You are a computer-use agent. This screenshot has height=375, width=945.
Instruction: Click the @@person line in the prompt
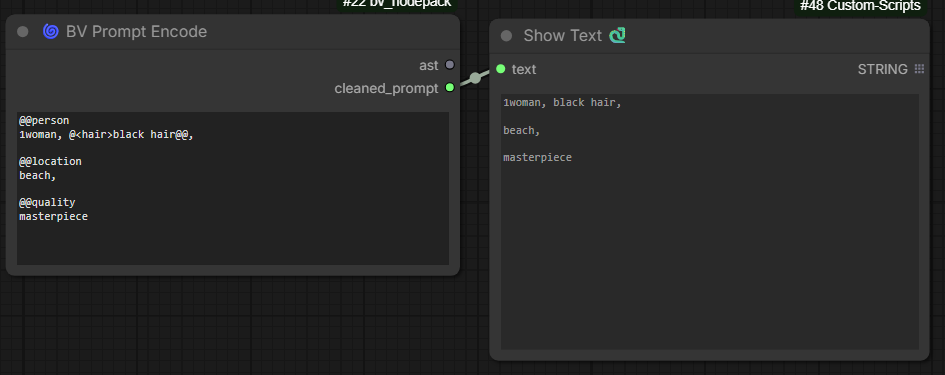click(44, 121)
